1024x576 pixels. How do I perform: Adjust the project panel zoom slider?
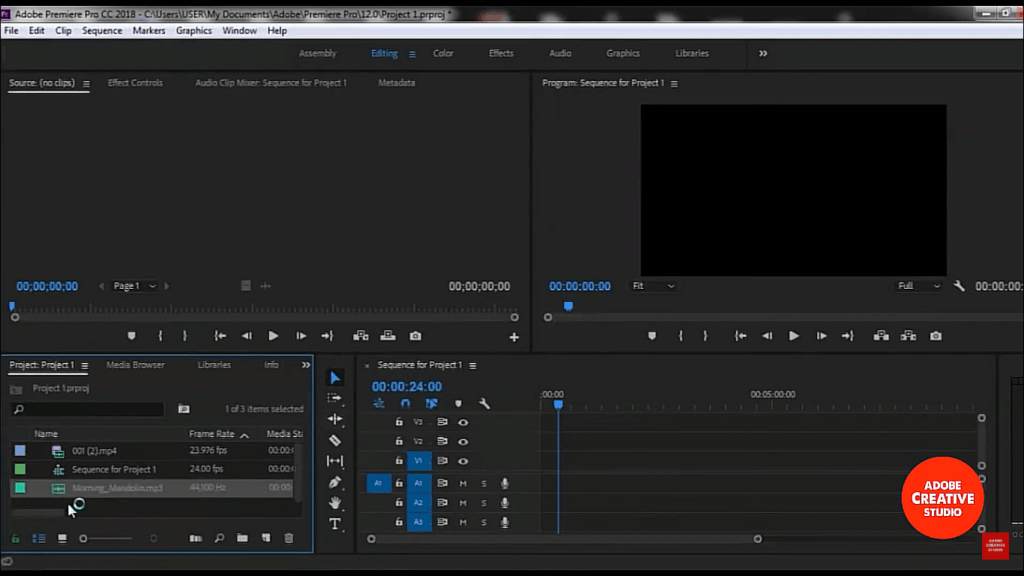pyautogui.click(x=106, y=538)
